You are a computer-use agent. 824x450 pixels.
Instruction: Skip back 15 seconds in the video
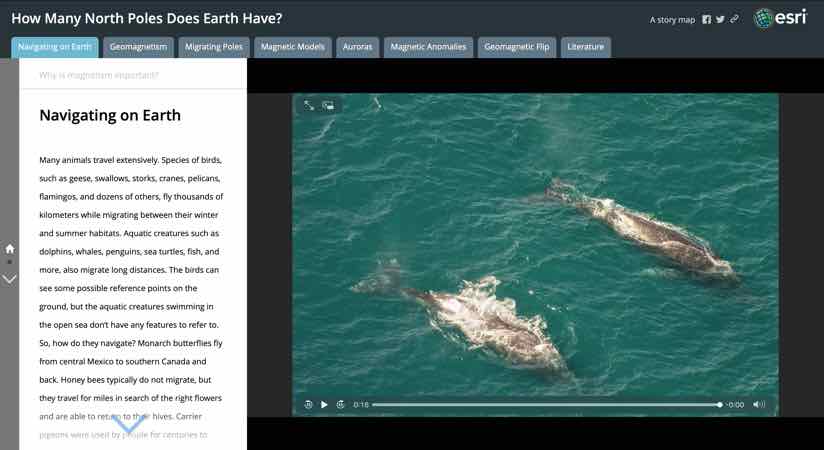(308, 404)
